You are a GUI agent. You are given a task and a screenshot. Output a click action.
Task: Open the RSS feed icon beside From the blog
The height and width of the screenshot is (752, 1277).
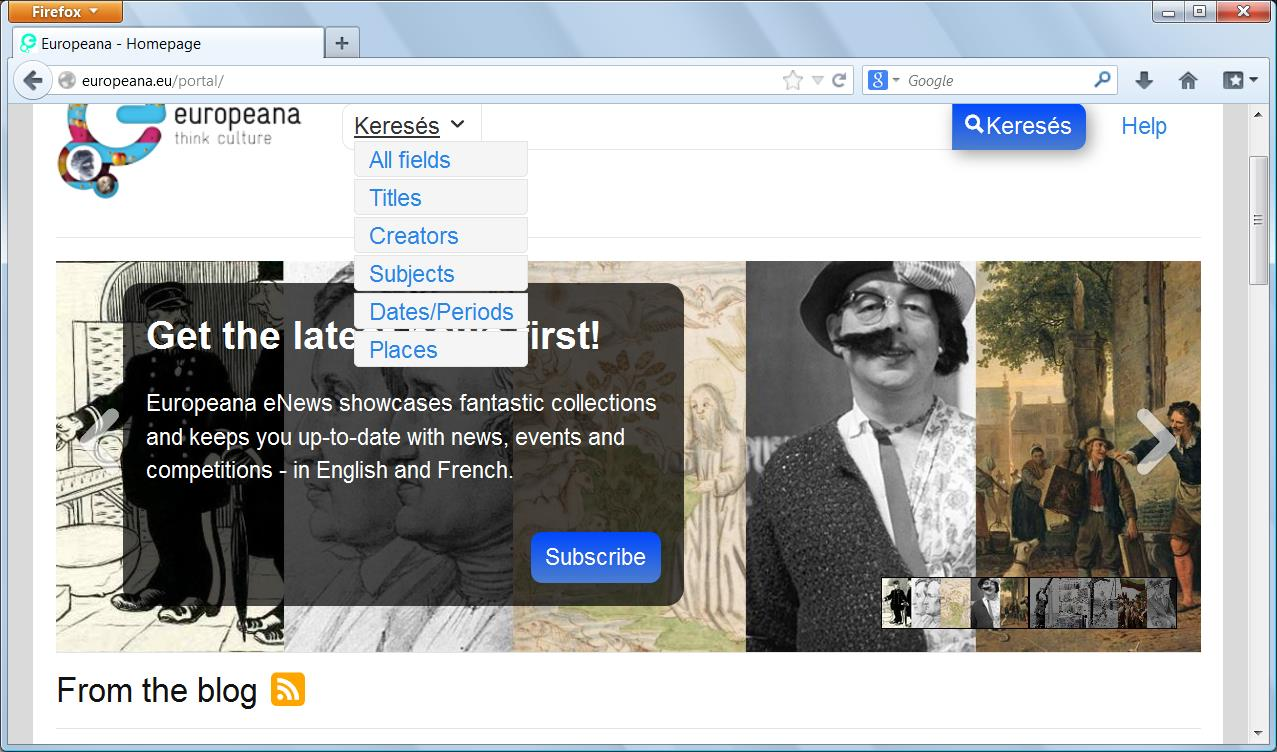pyautogui.click(x=288, y=690)
